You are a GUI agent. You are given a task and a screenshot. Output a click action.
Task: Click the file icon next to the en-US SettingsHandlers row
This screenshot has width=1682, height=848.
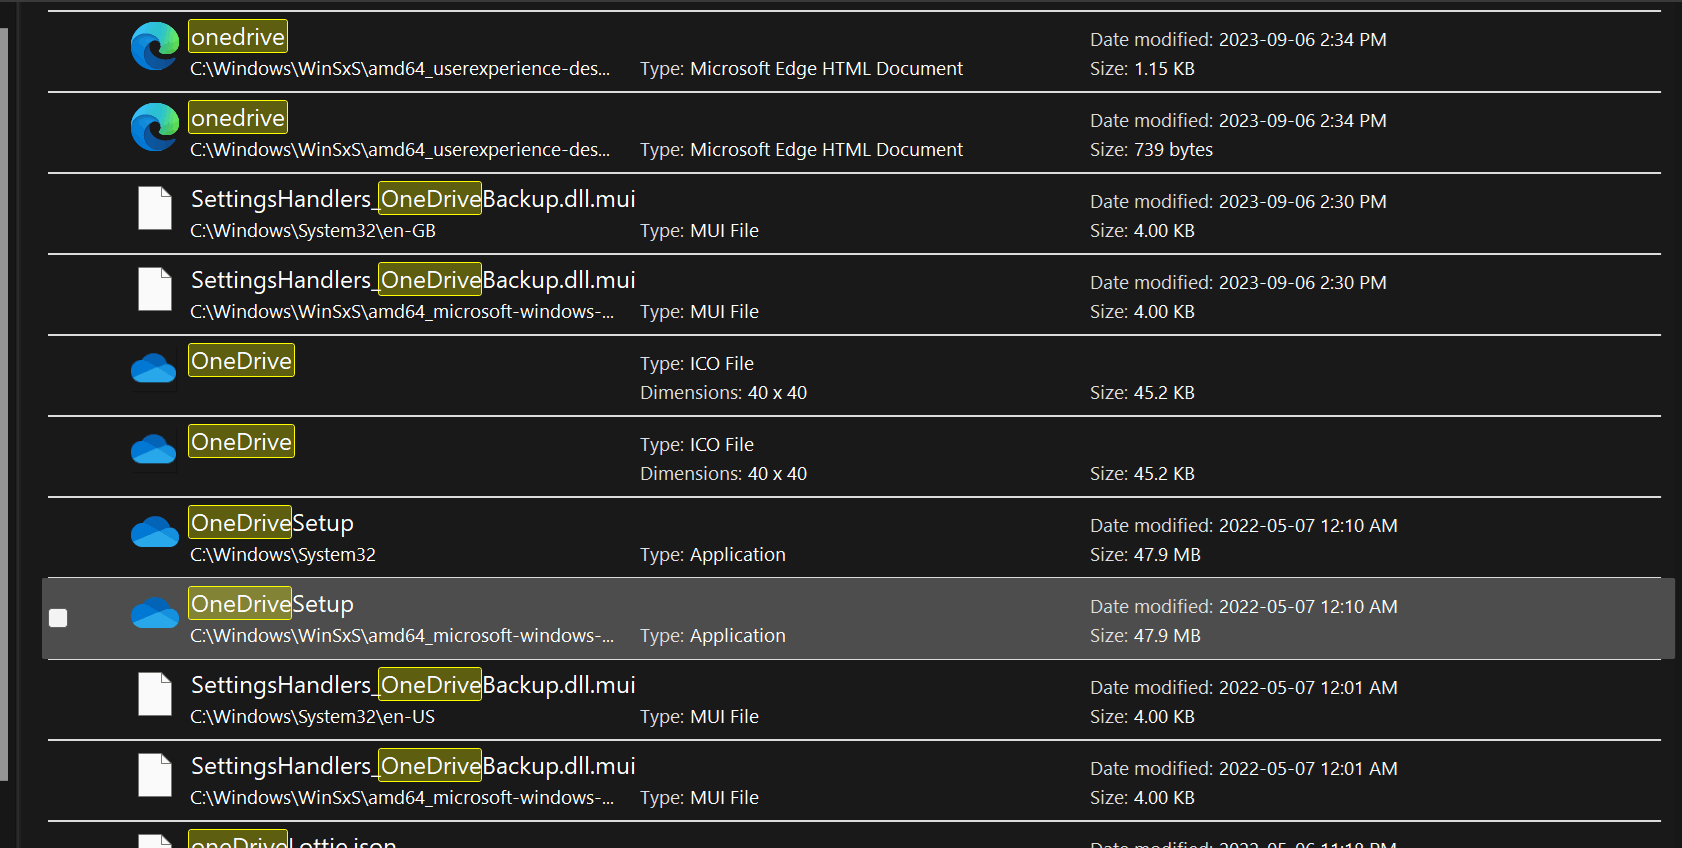154,694
